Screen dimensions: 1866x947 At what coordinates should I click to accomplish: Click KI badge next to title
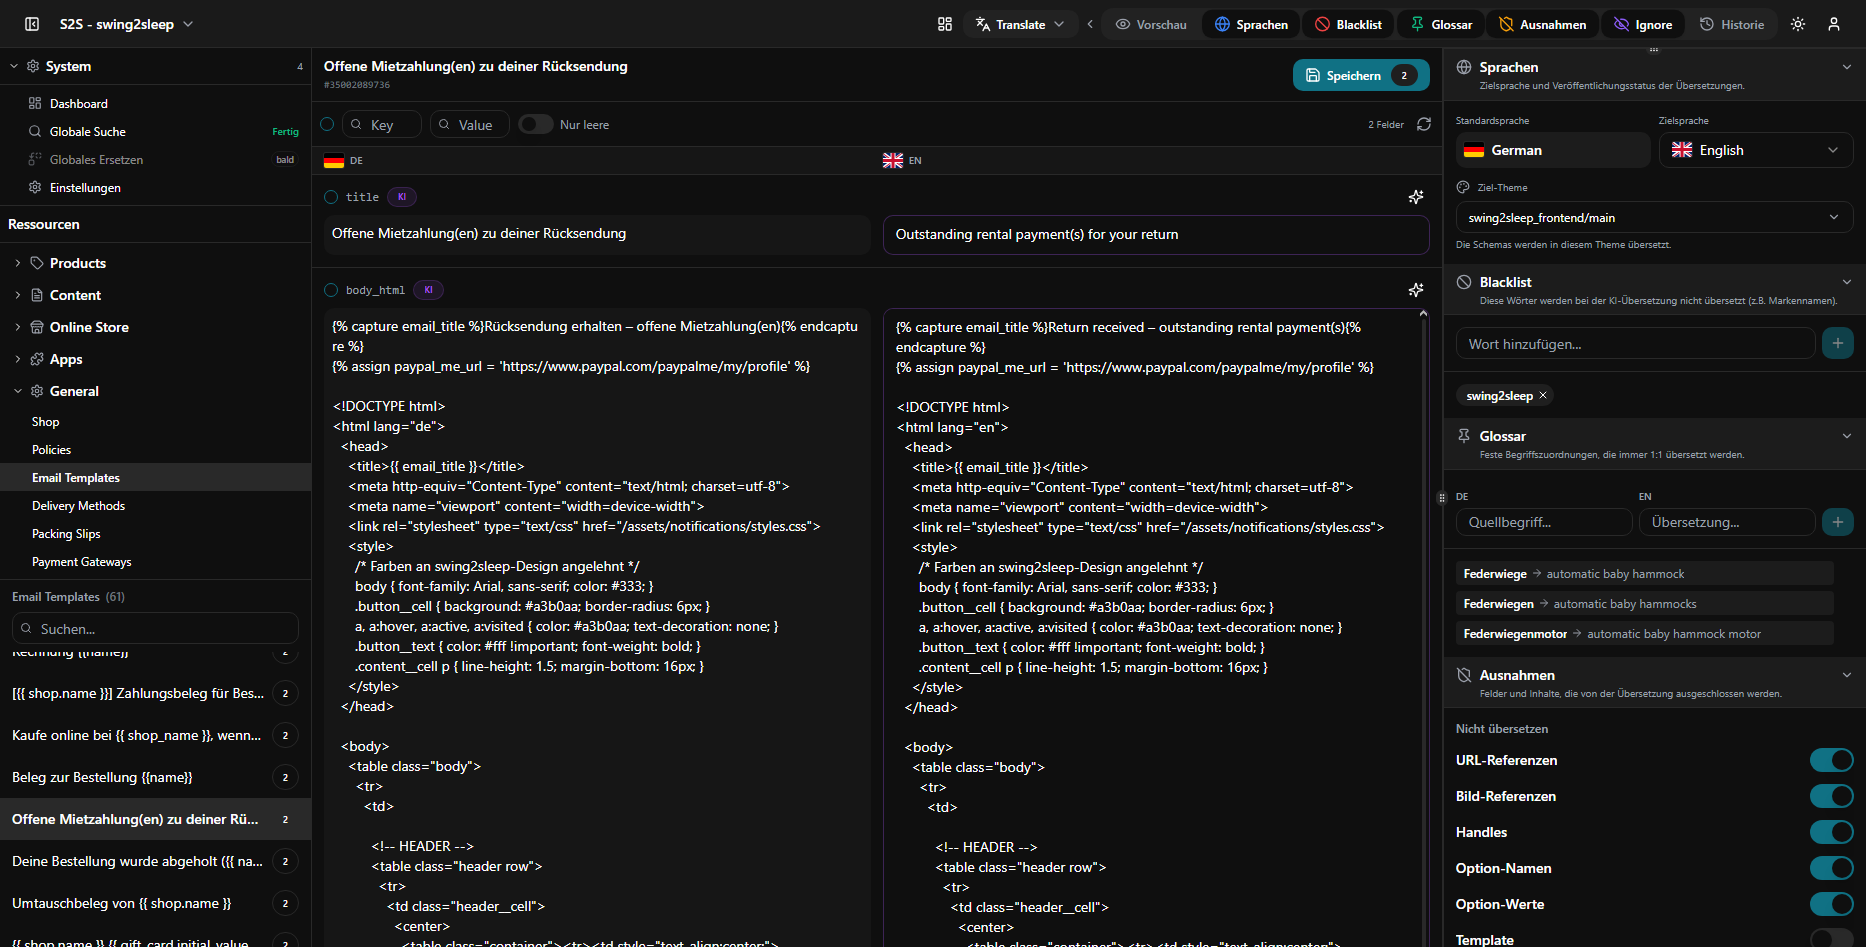click(402, 197)
